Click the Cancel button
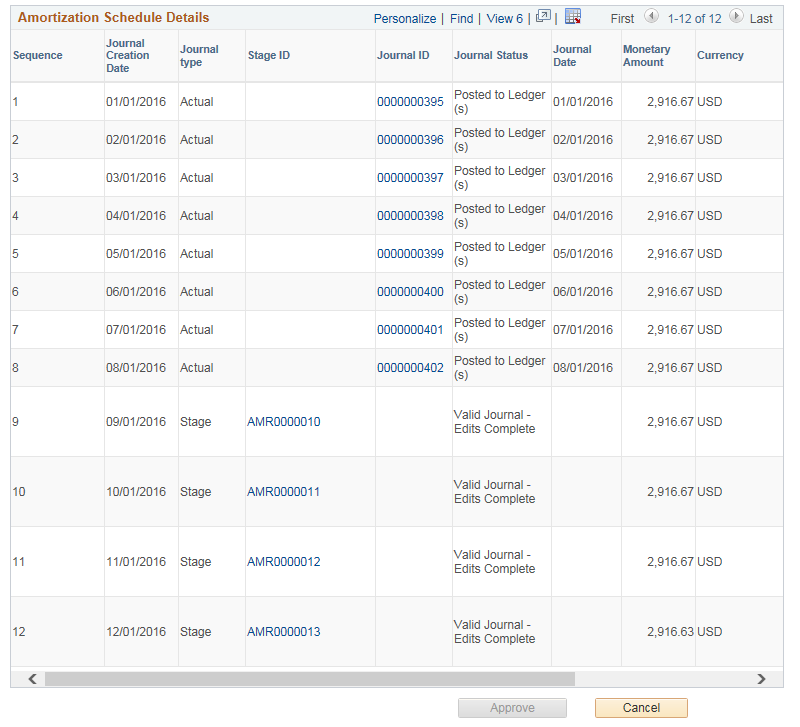 641,708
